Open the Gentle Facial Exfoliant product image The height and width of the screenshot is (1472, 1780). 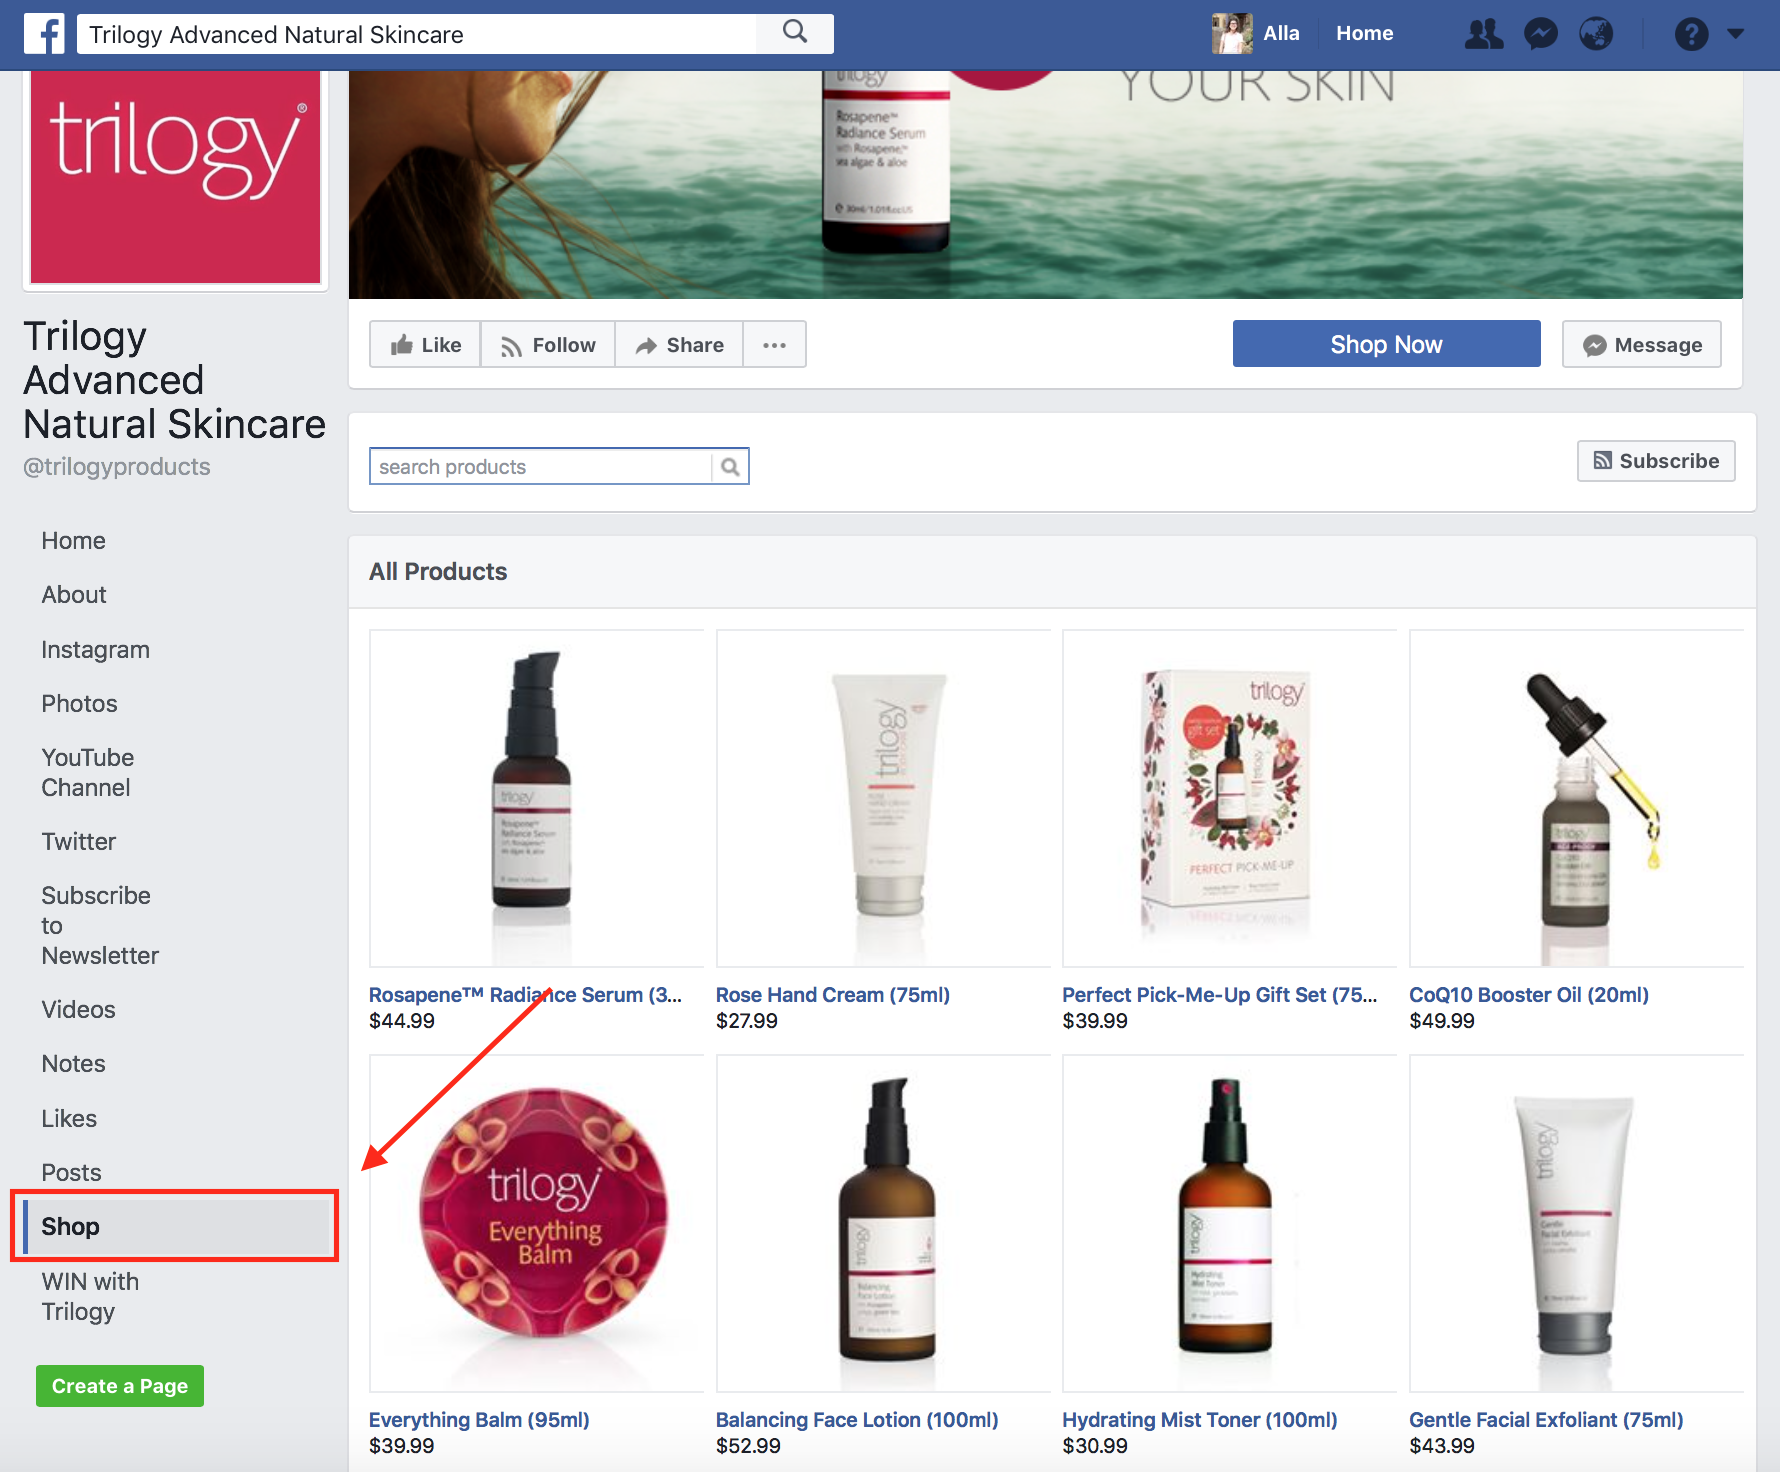pos(1576,1223)
